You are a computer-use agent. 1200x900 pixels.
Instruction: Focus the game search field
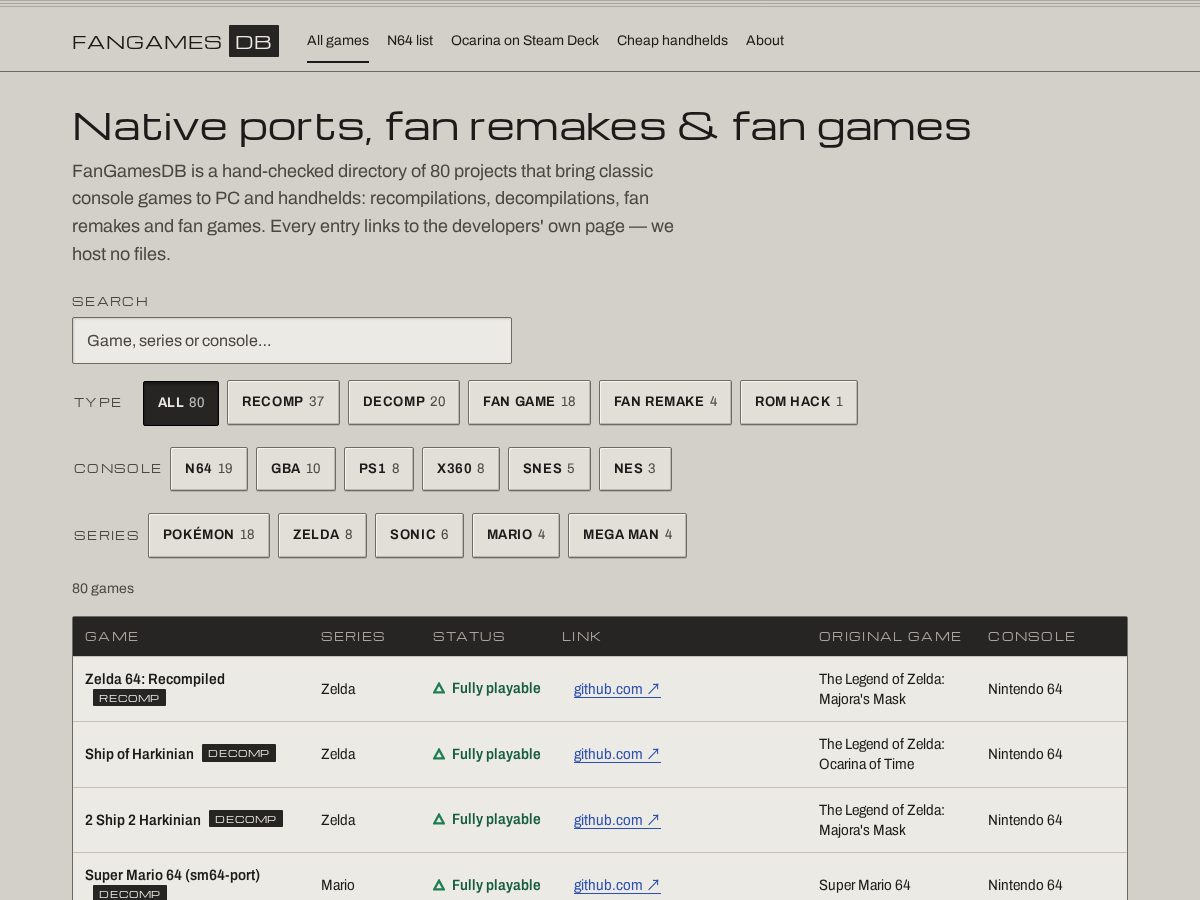292,341
